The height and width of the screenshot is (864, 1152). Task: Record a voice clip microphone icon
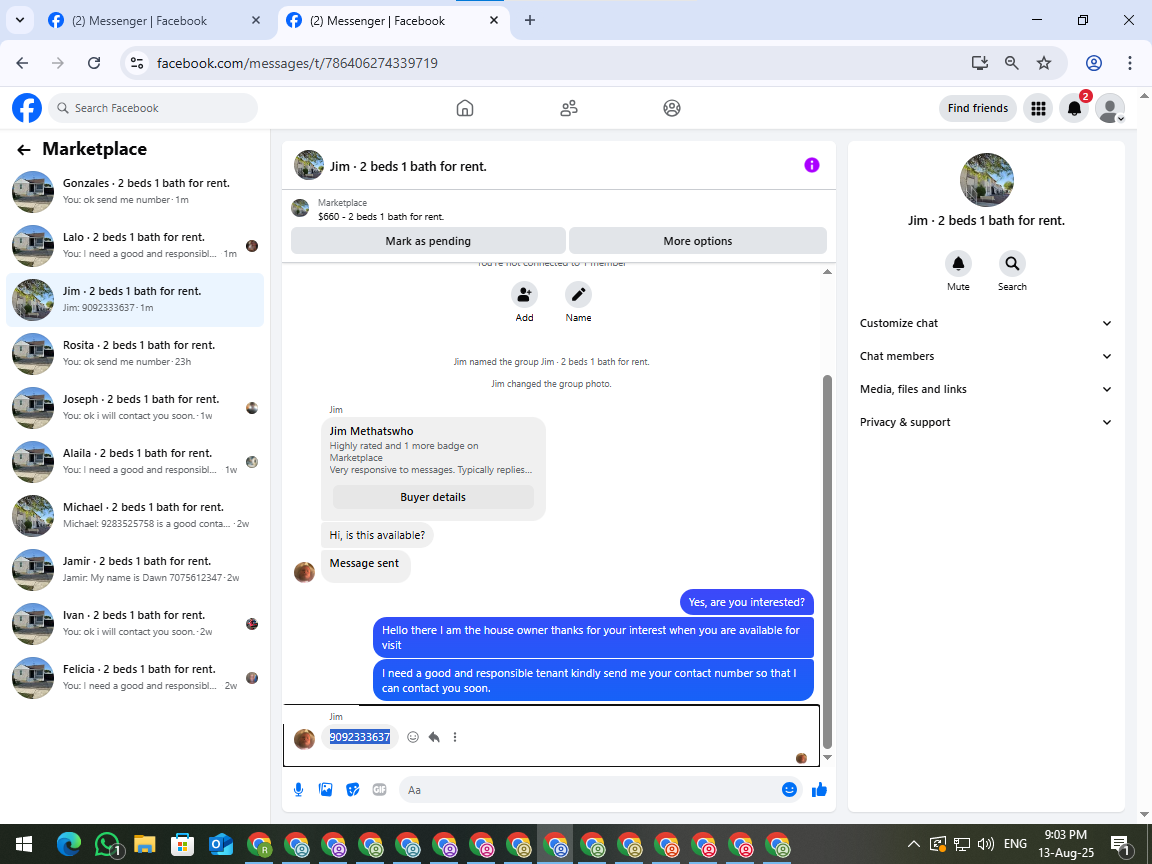pos(298,790)
